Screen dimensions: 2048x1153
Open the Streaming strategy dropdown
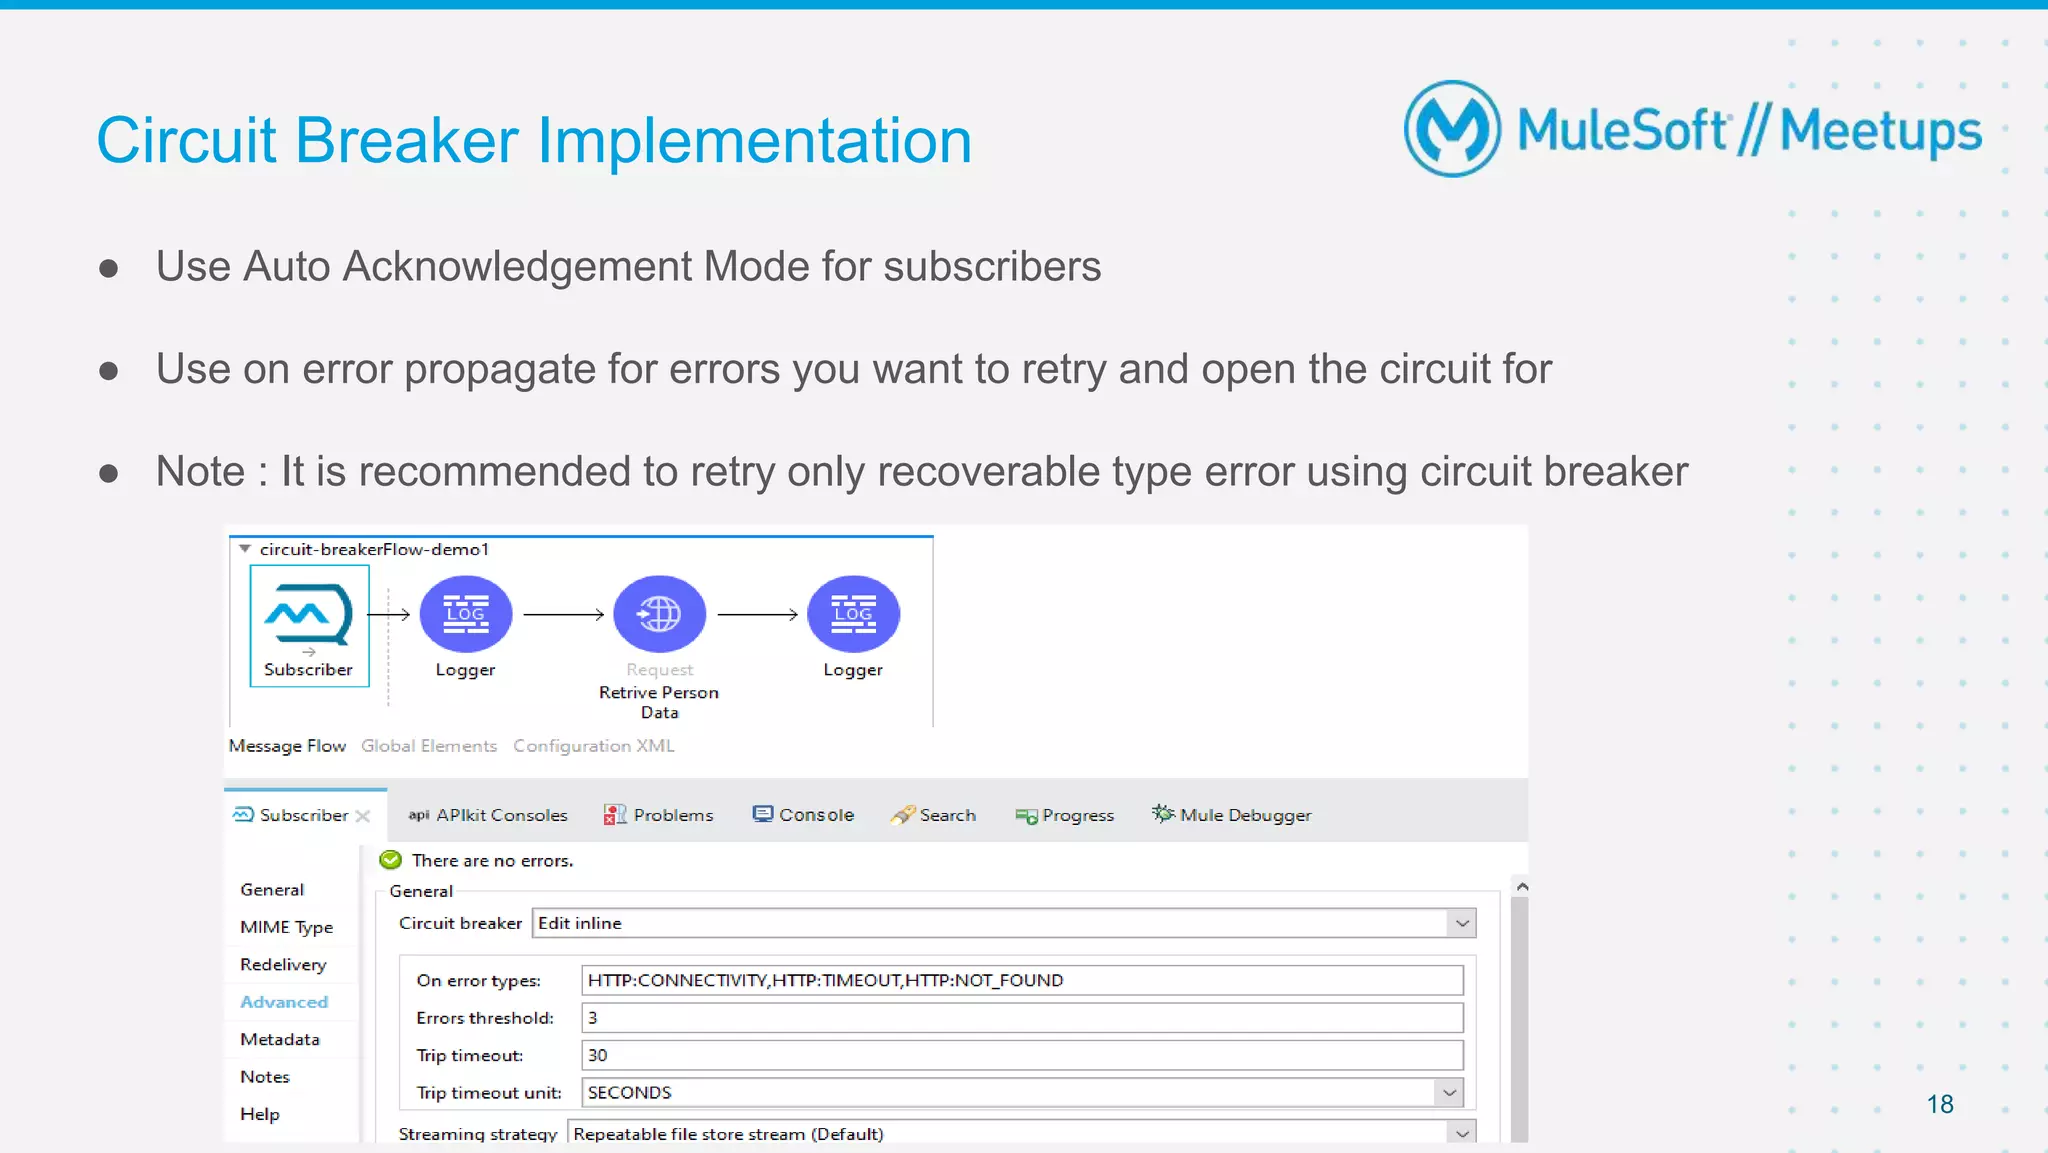(1462, 1133)
